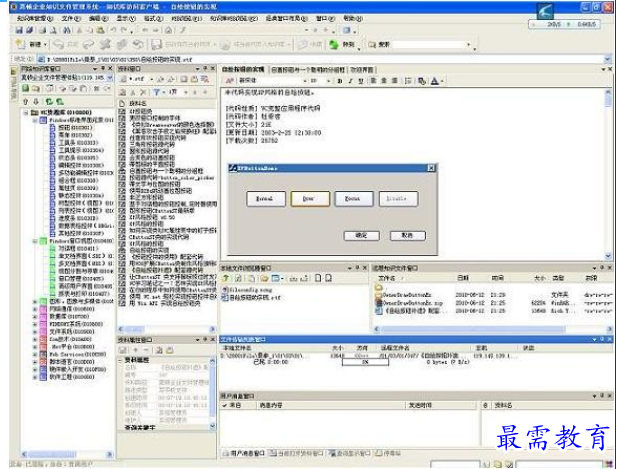Click the font color A icon
Screen dimensions: 618x469
[x=434, y=81]
